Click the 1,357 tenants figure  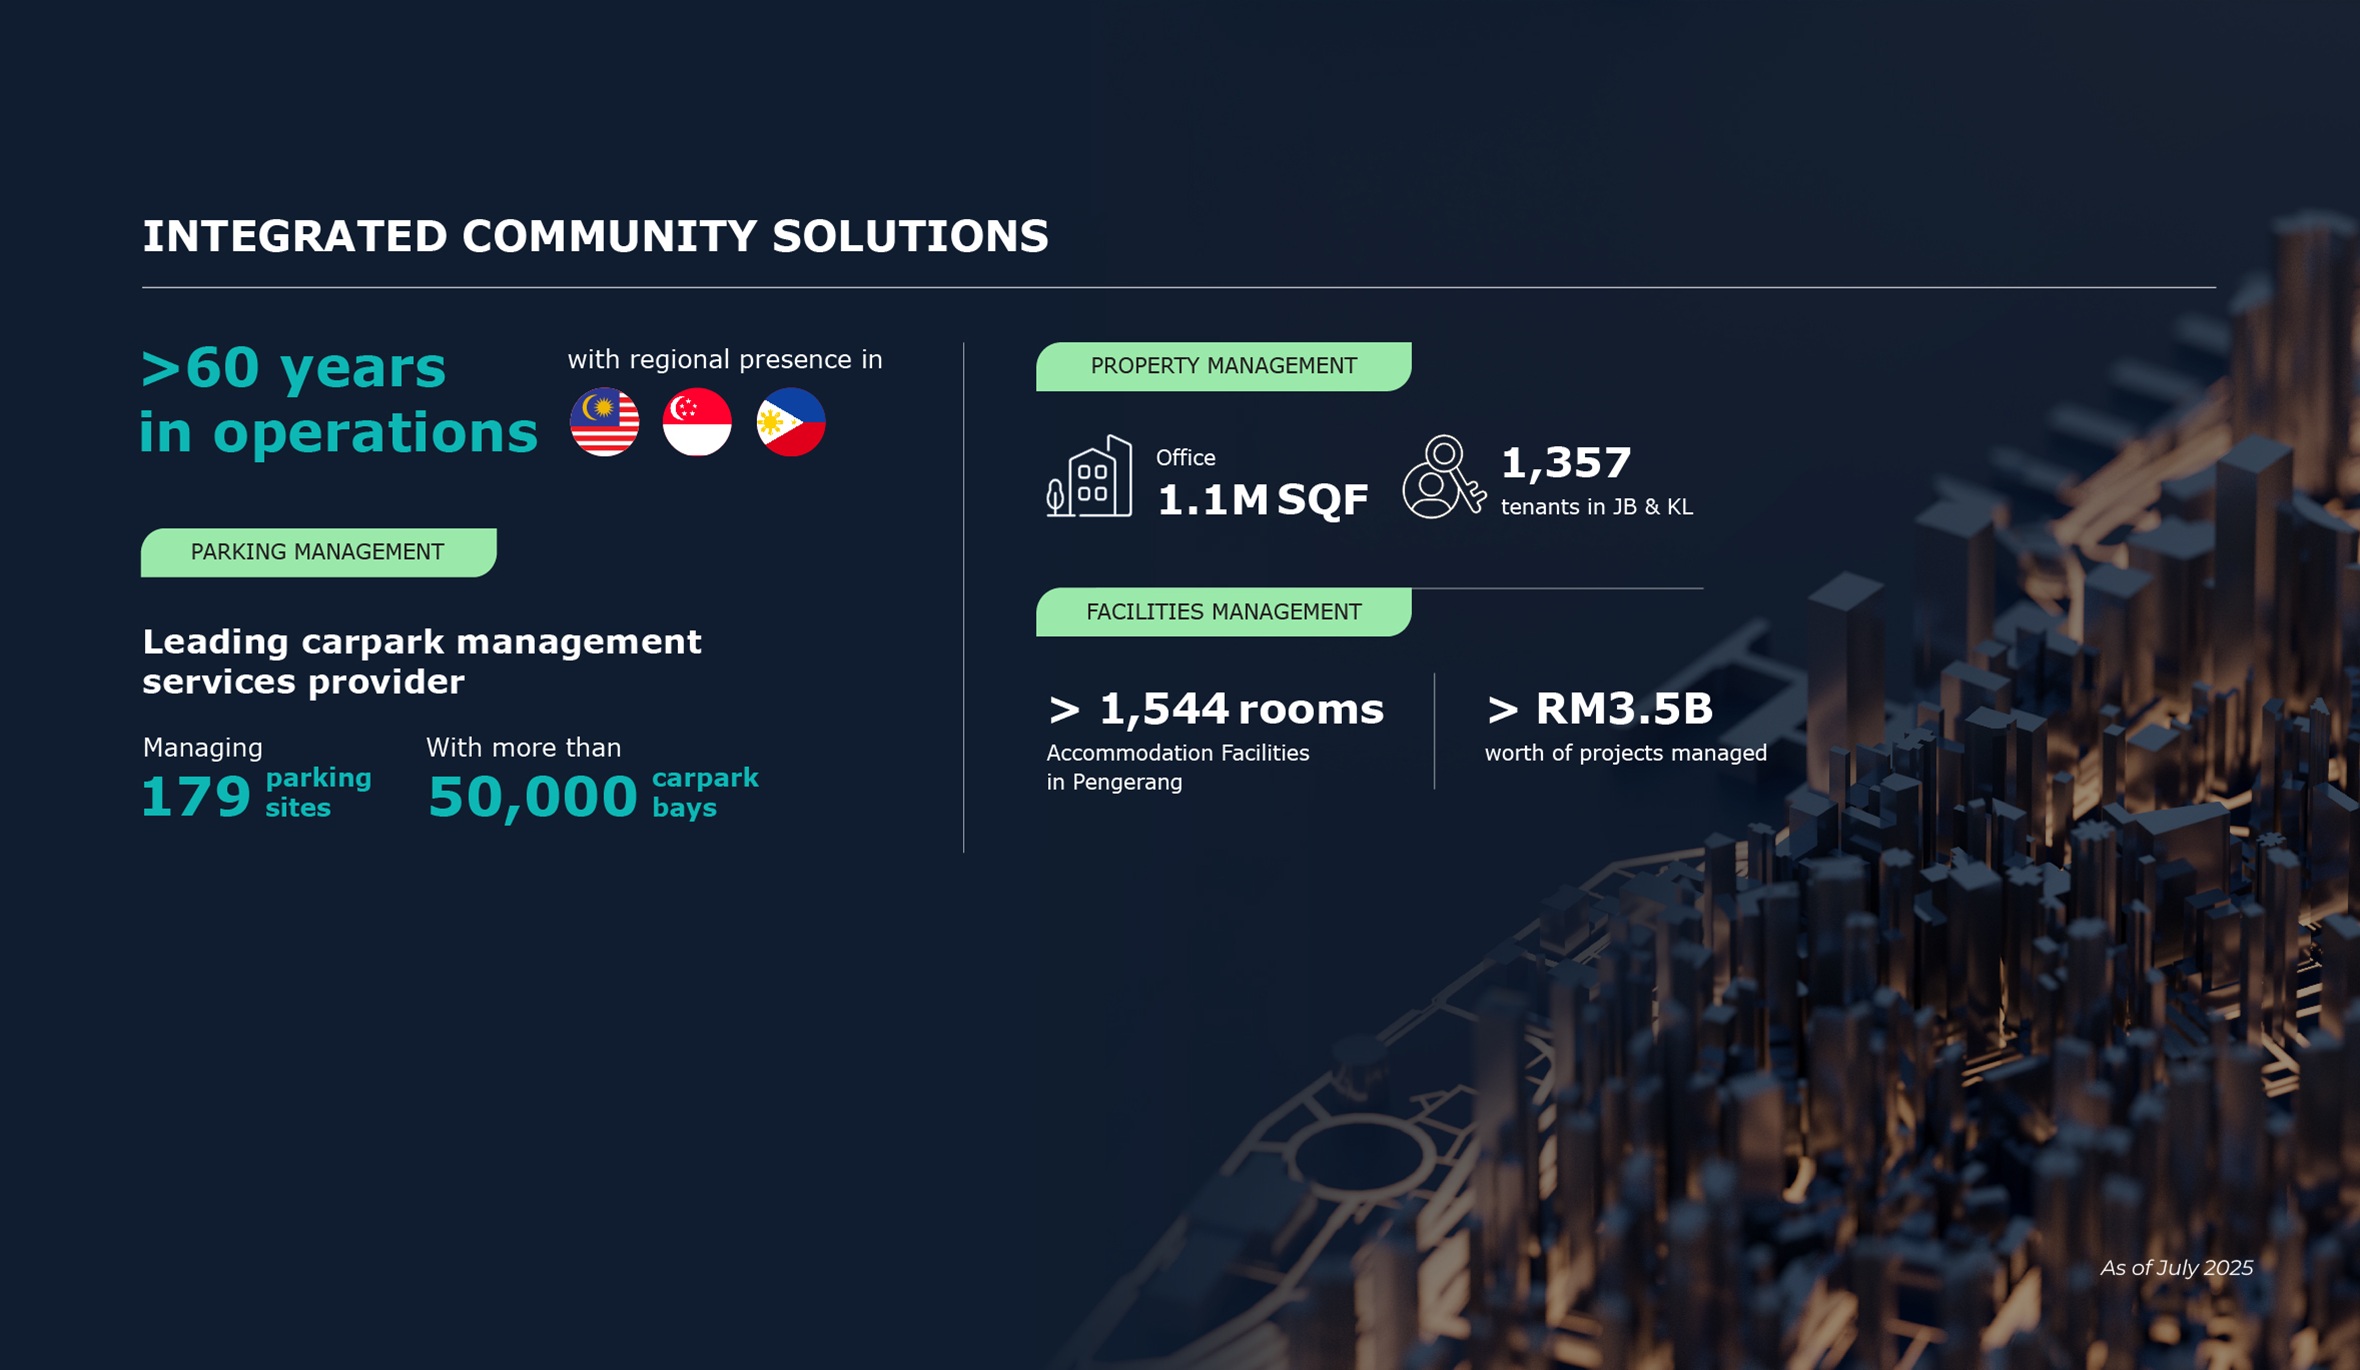(1566, 463)
